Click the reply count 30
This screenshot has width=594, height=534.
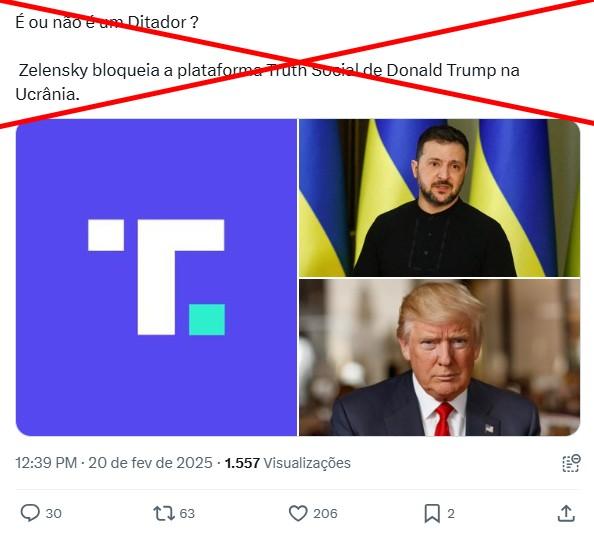54,514
